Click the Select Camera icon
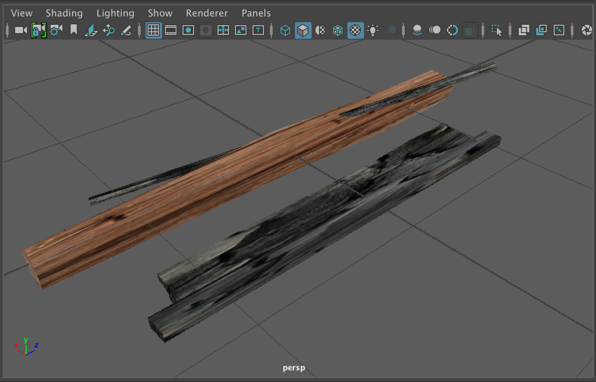596x382 pixels. [21, 30]
